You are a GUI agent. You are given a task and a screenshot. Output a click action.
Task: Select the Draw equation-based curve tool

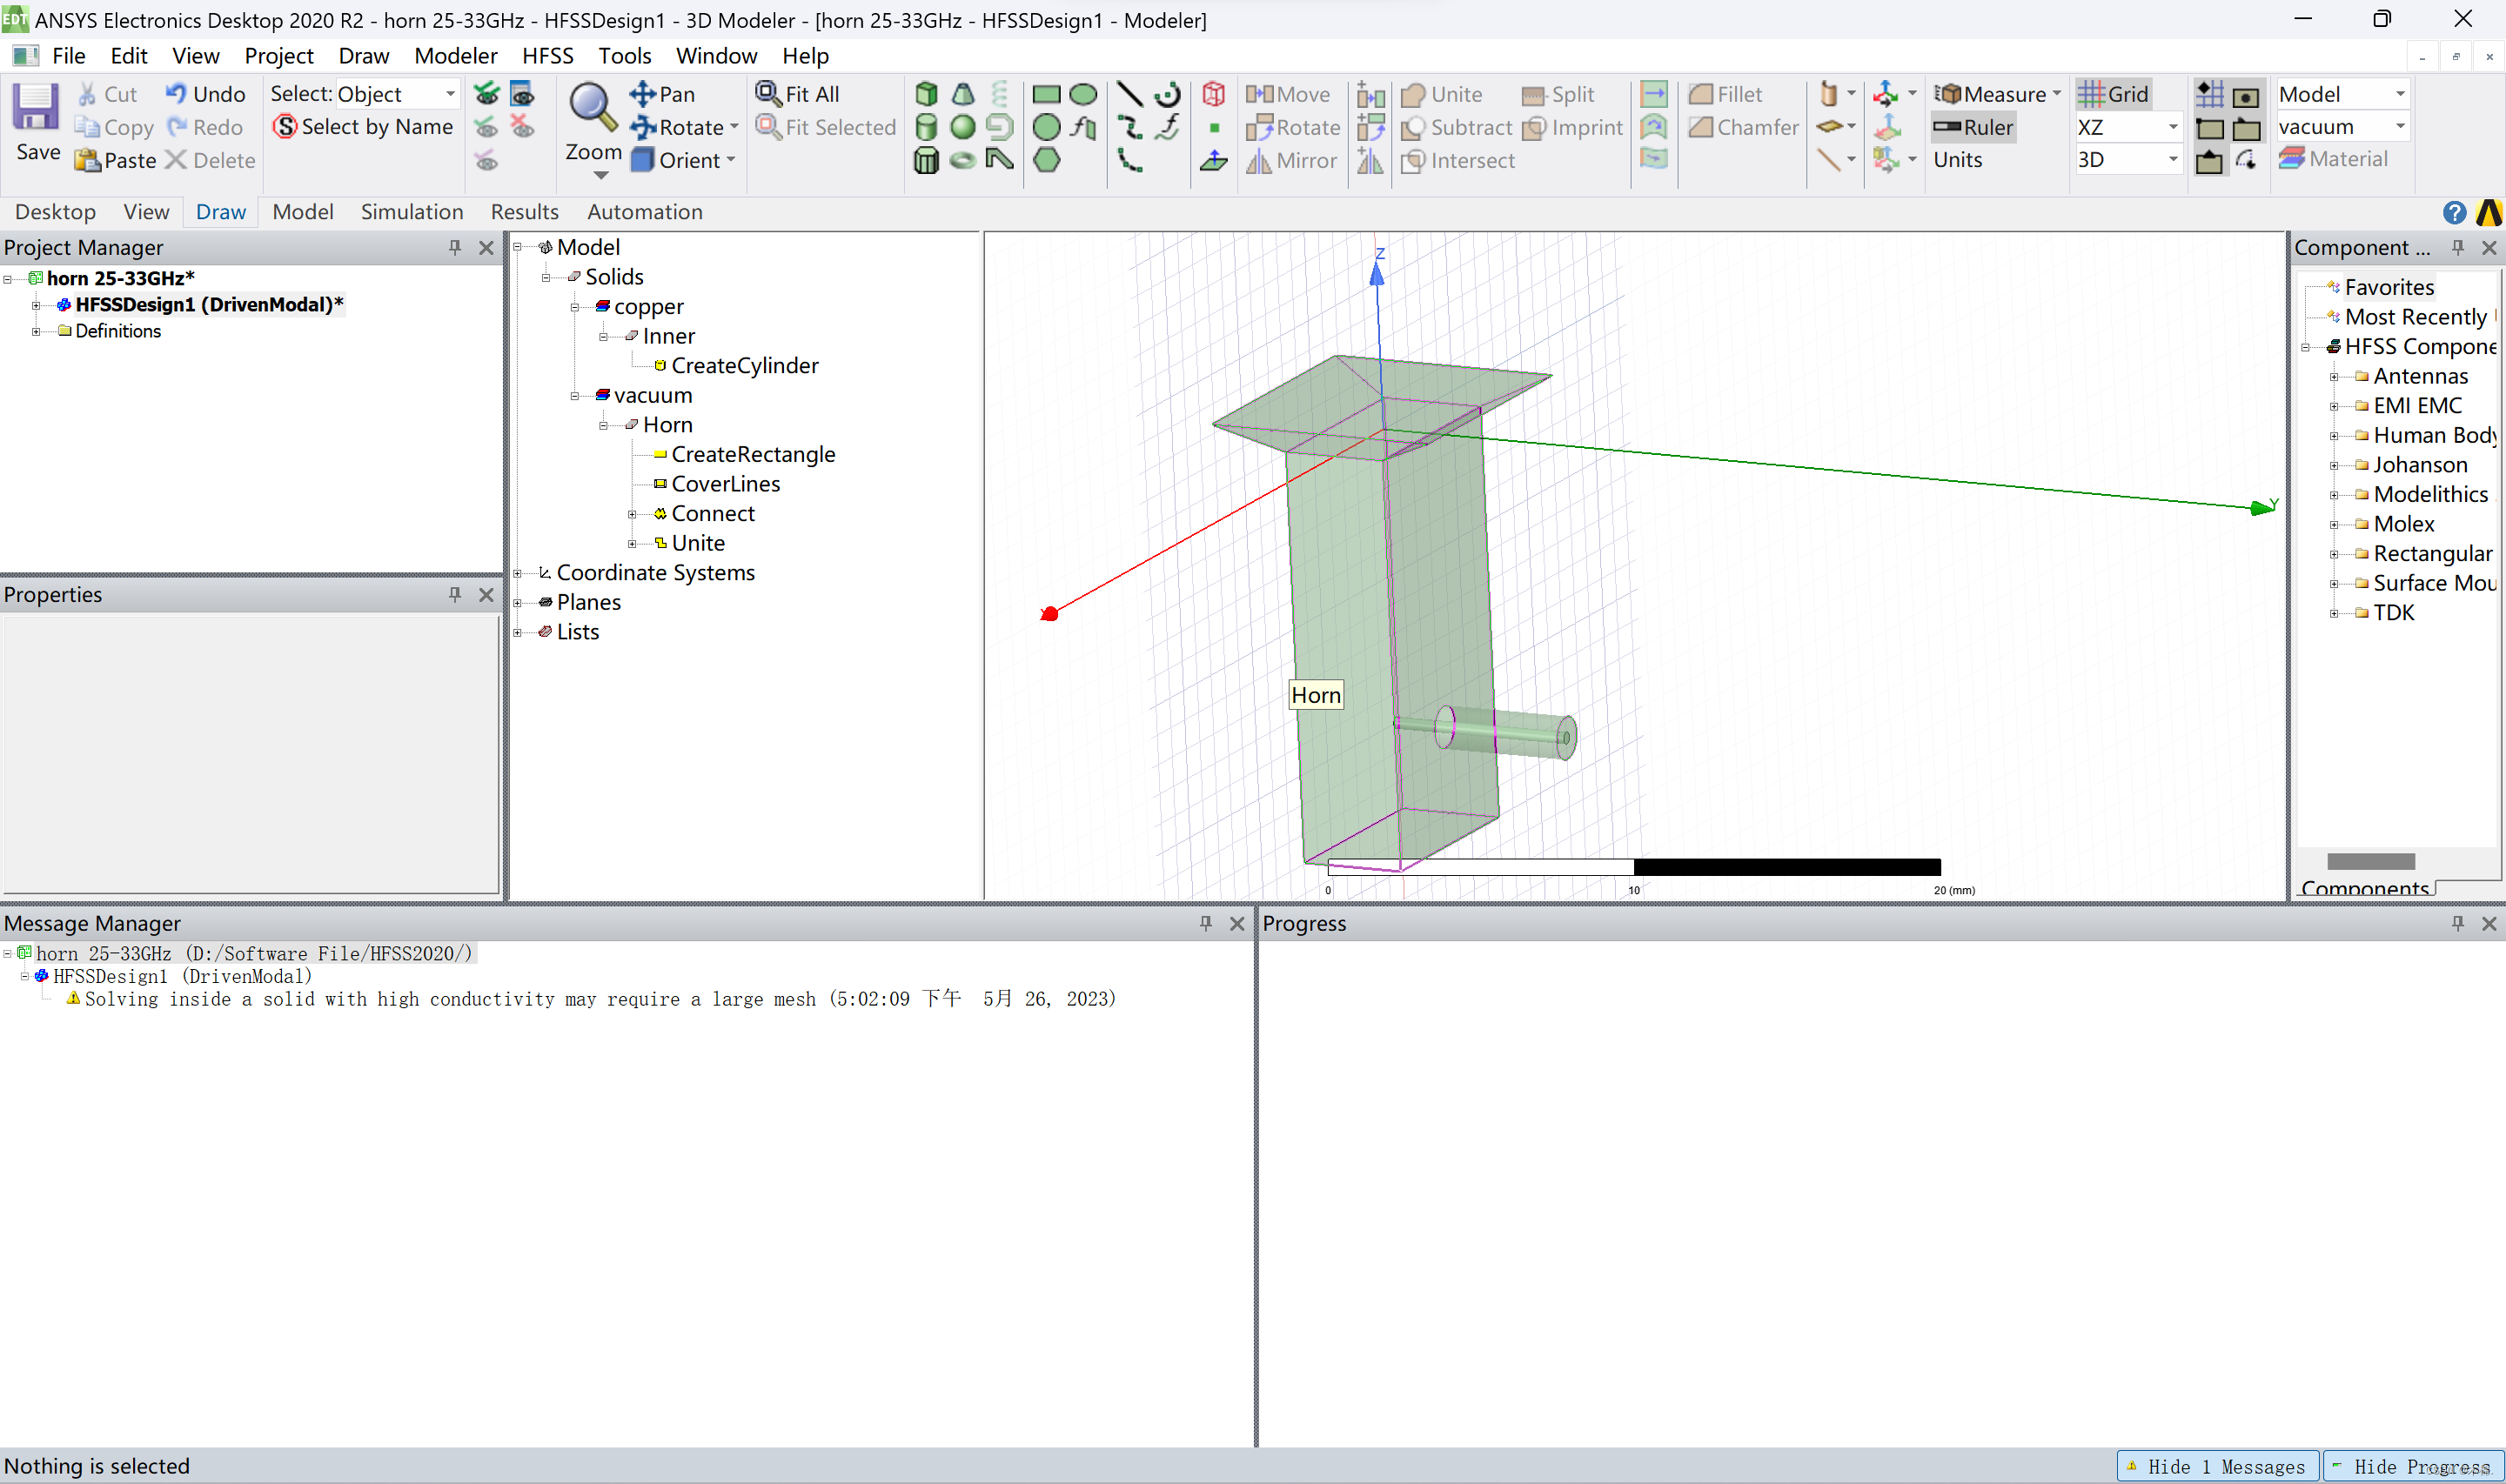coord(1167,127)
